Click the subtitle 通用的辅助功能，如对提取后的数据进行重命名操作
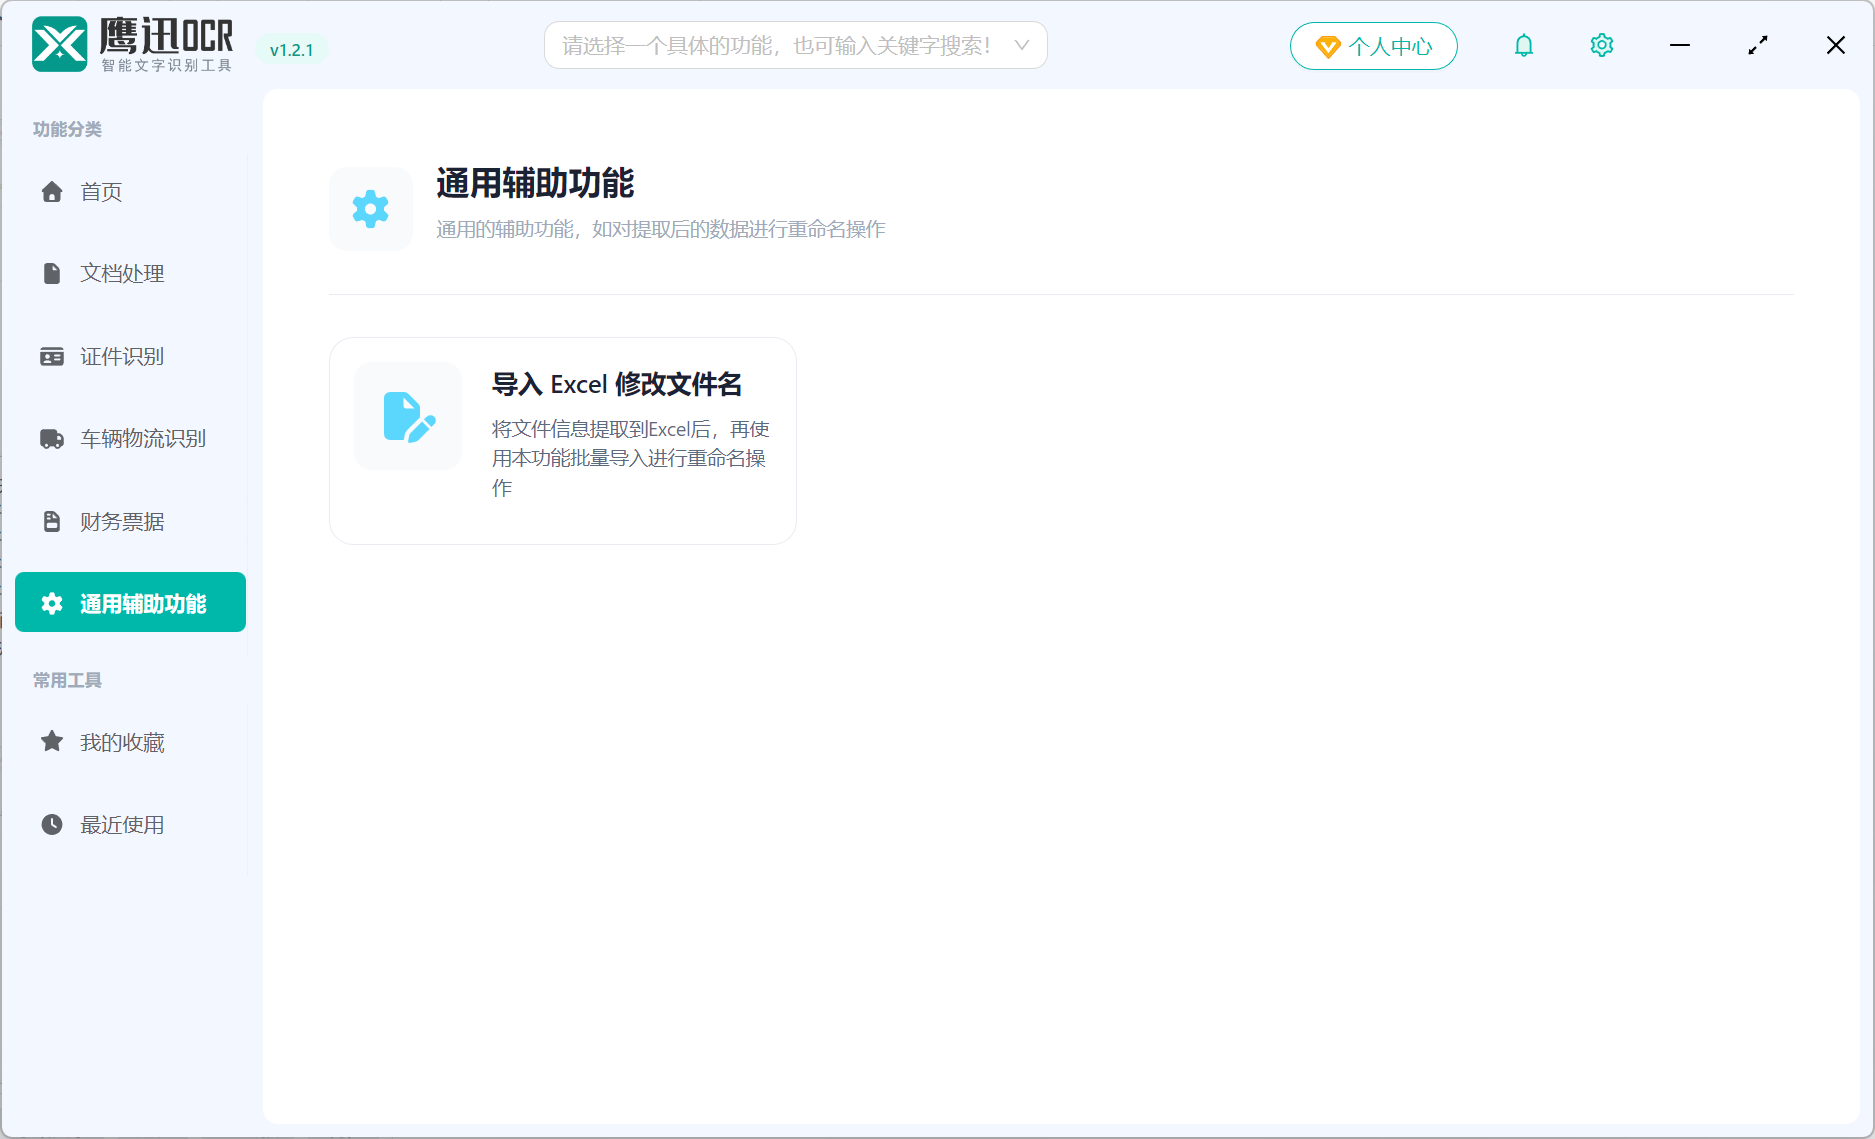 660,230
